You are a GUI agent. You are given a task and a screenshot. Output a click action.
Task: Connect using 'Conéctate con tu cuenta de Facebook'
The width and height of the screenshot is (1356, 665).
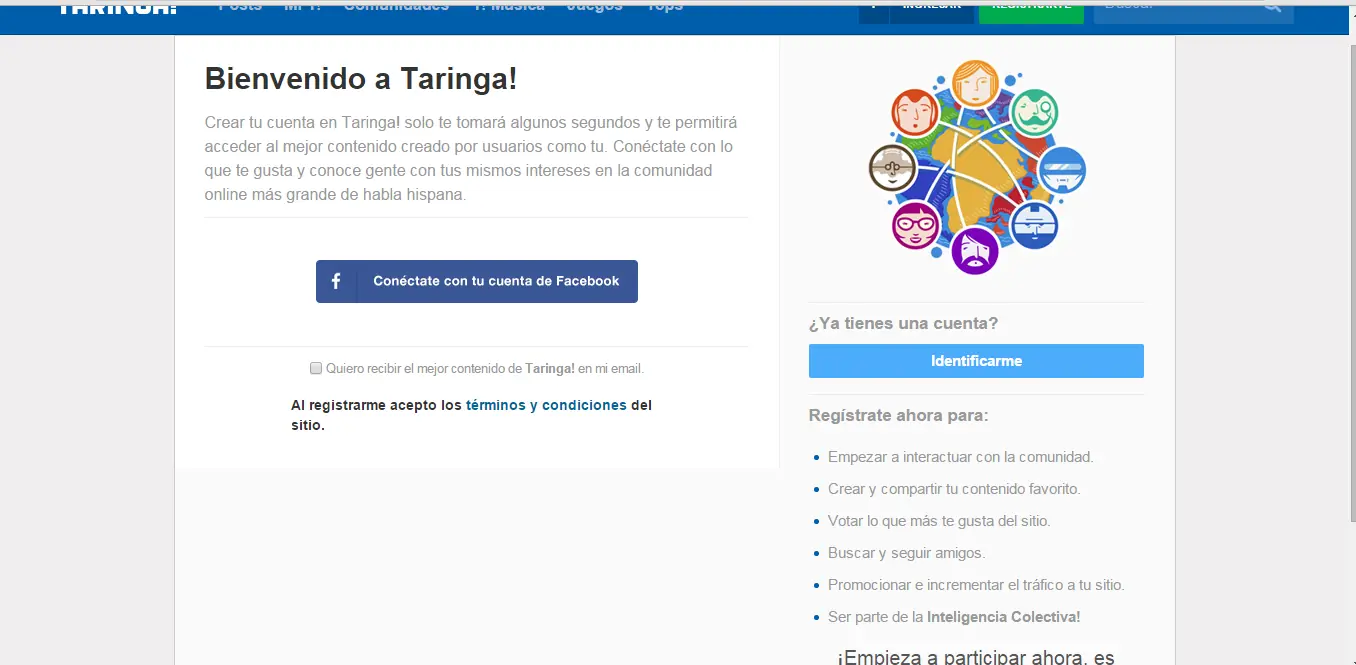477,282
